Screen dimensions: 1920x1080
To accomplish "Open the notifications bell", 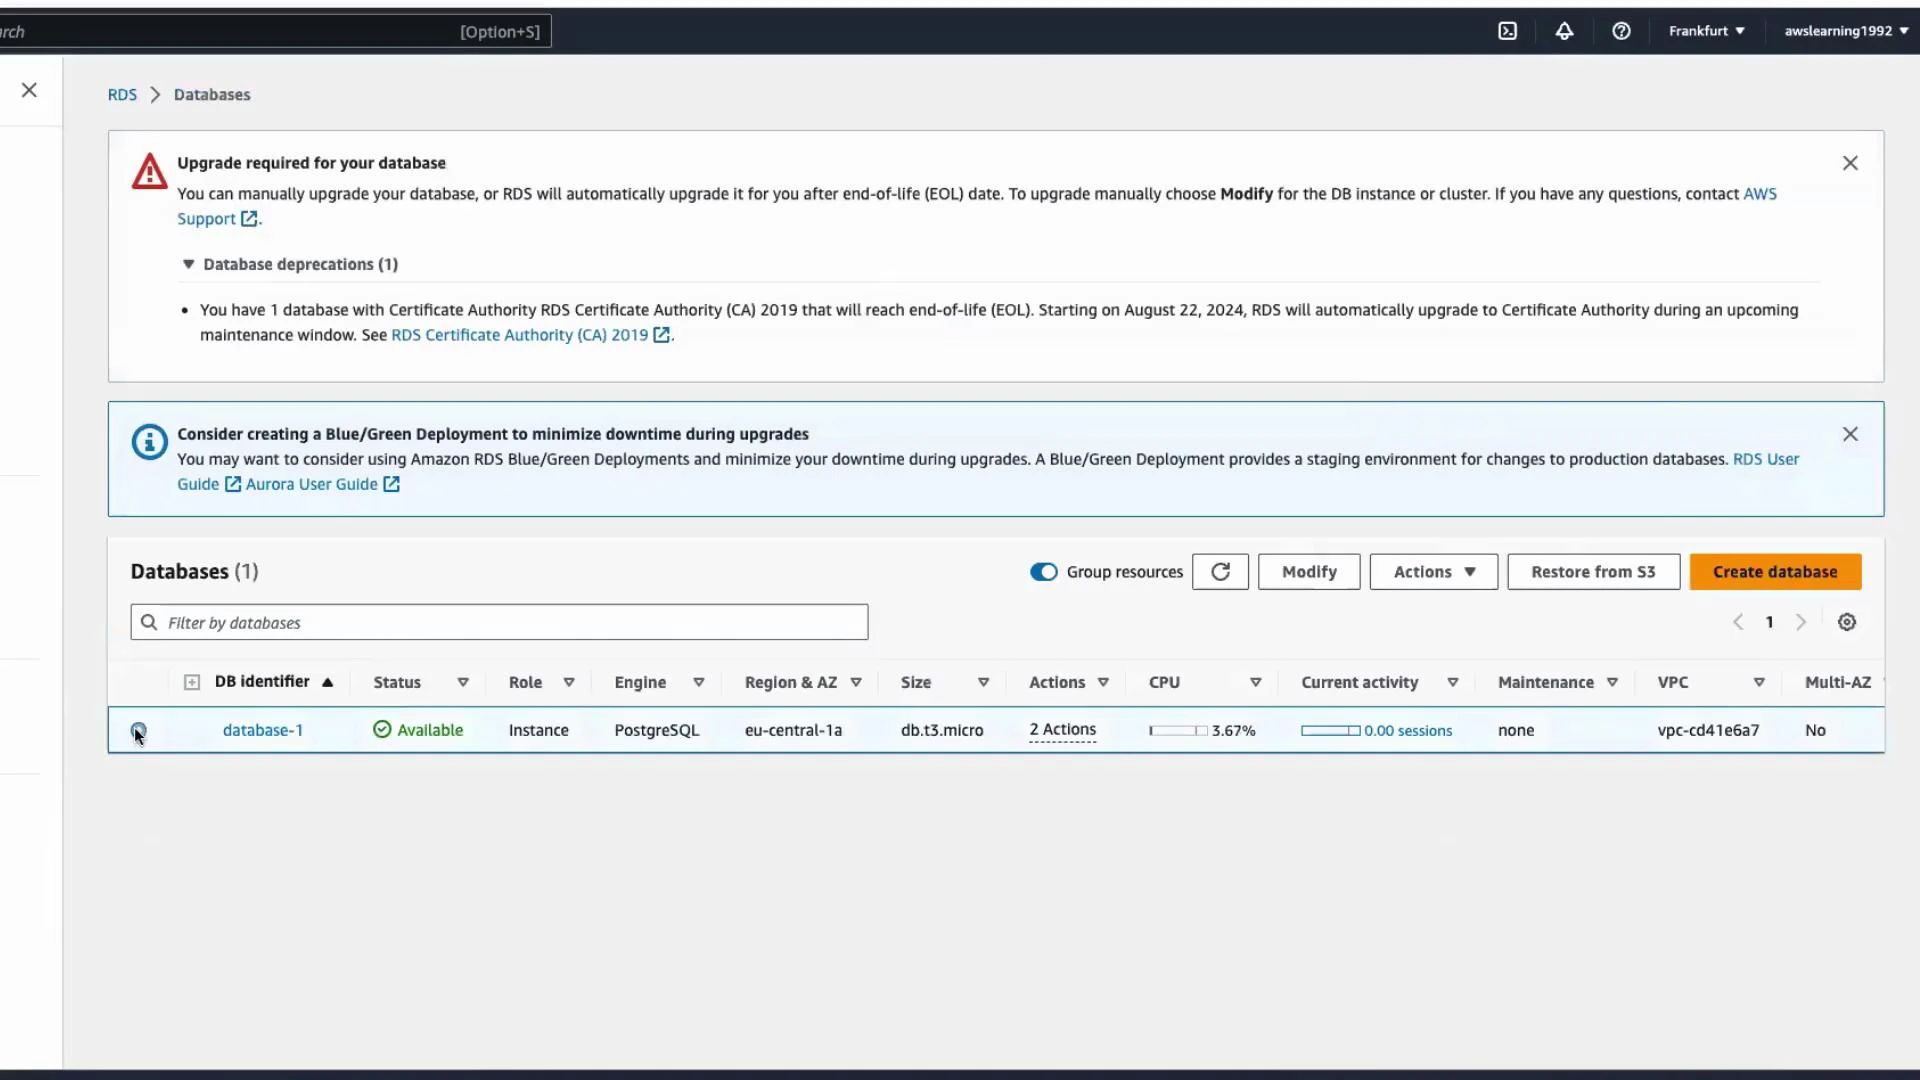I will click(1564, 30).
